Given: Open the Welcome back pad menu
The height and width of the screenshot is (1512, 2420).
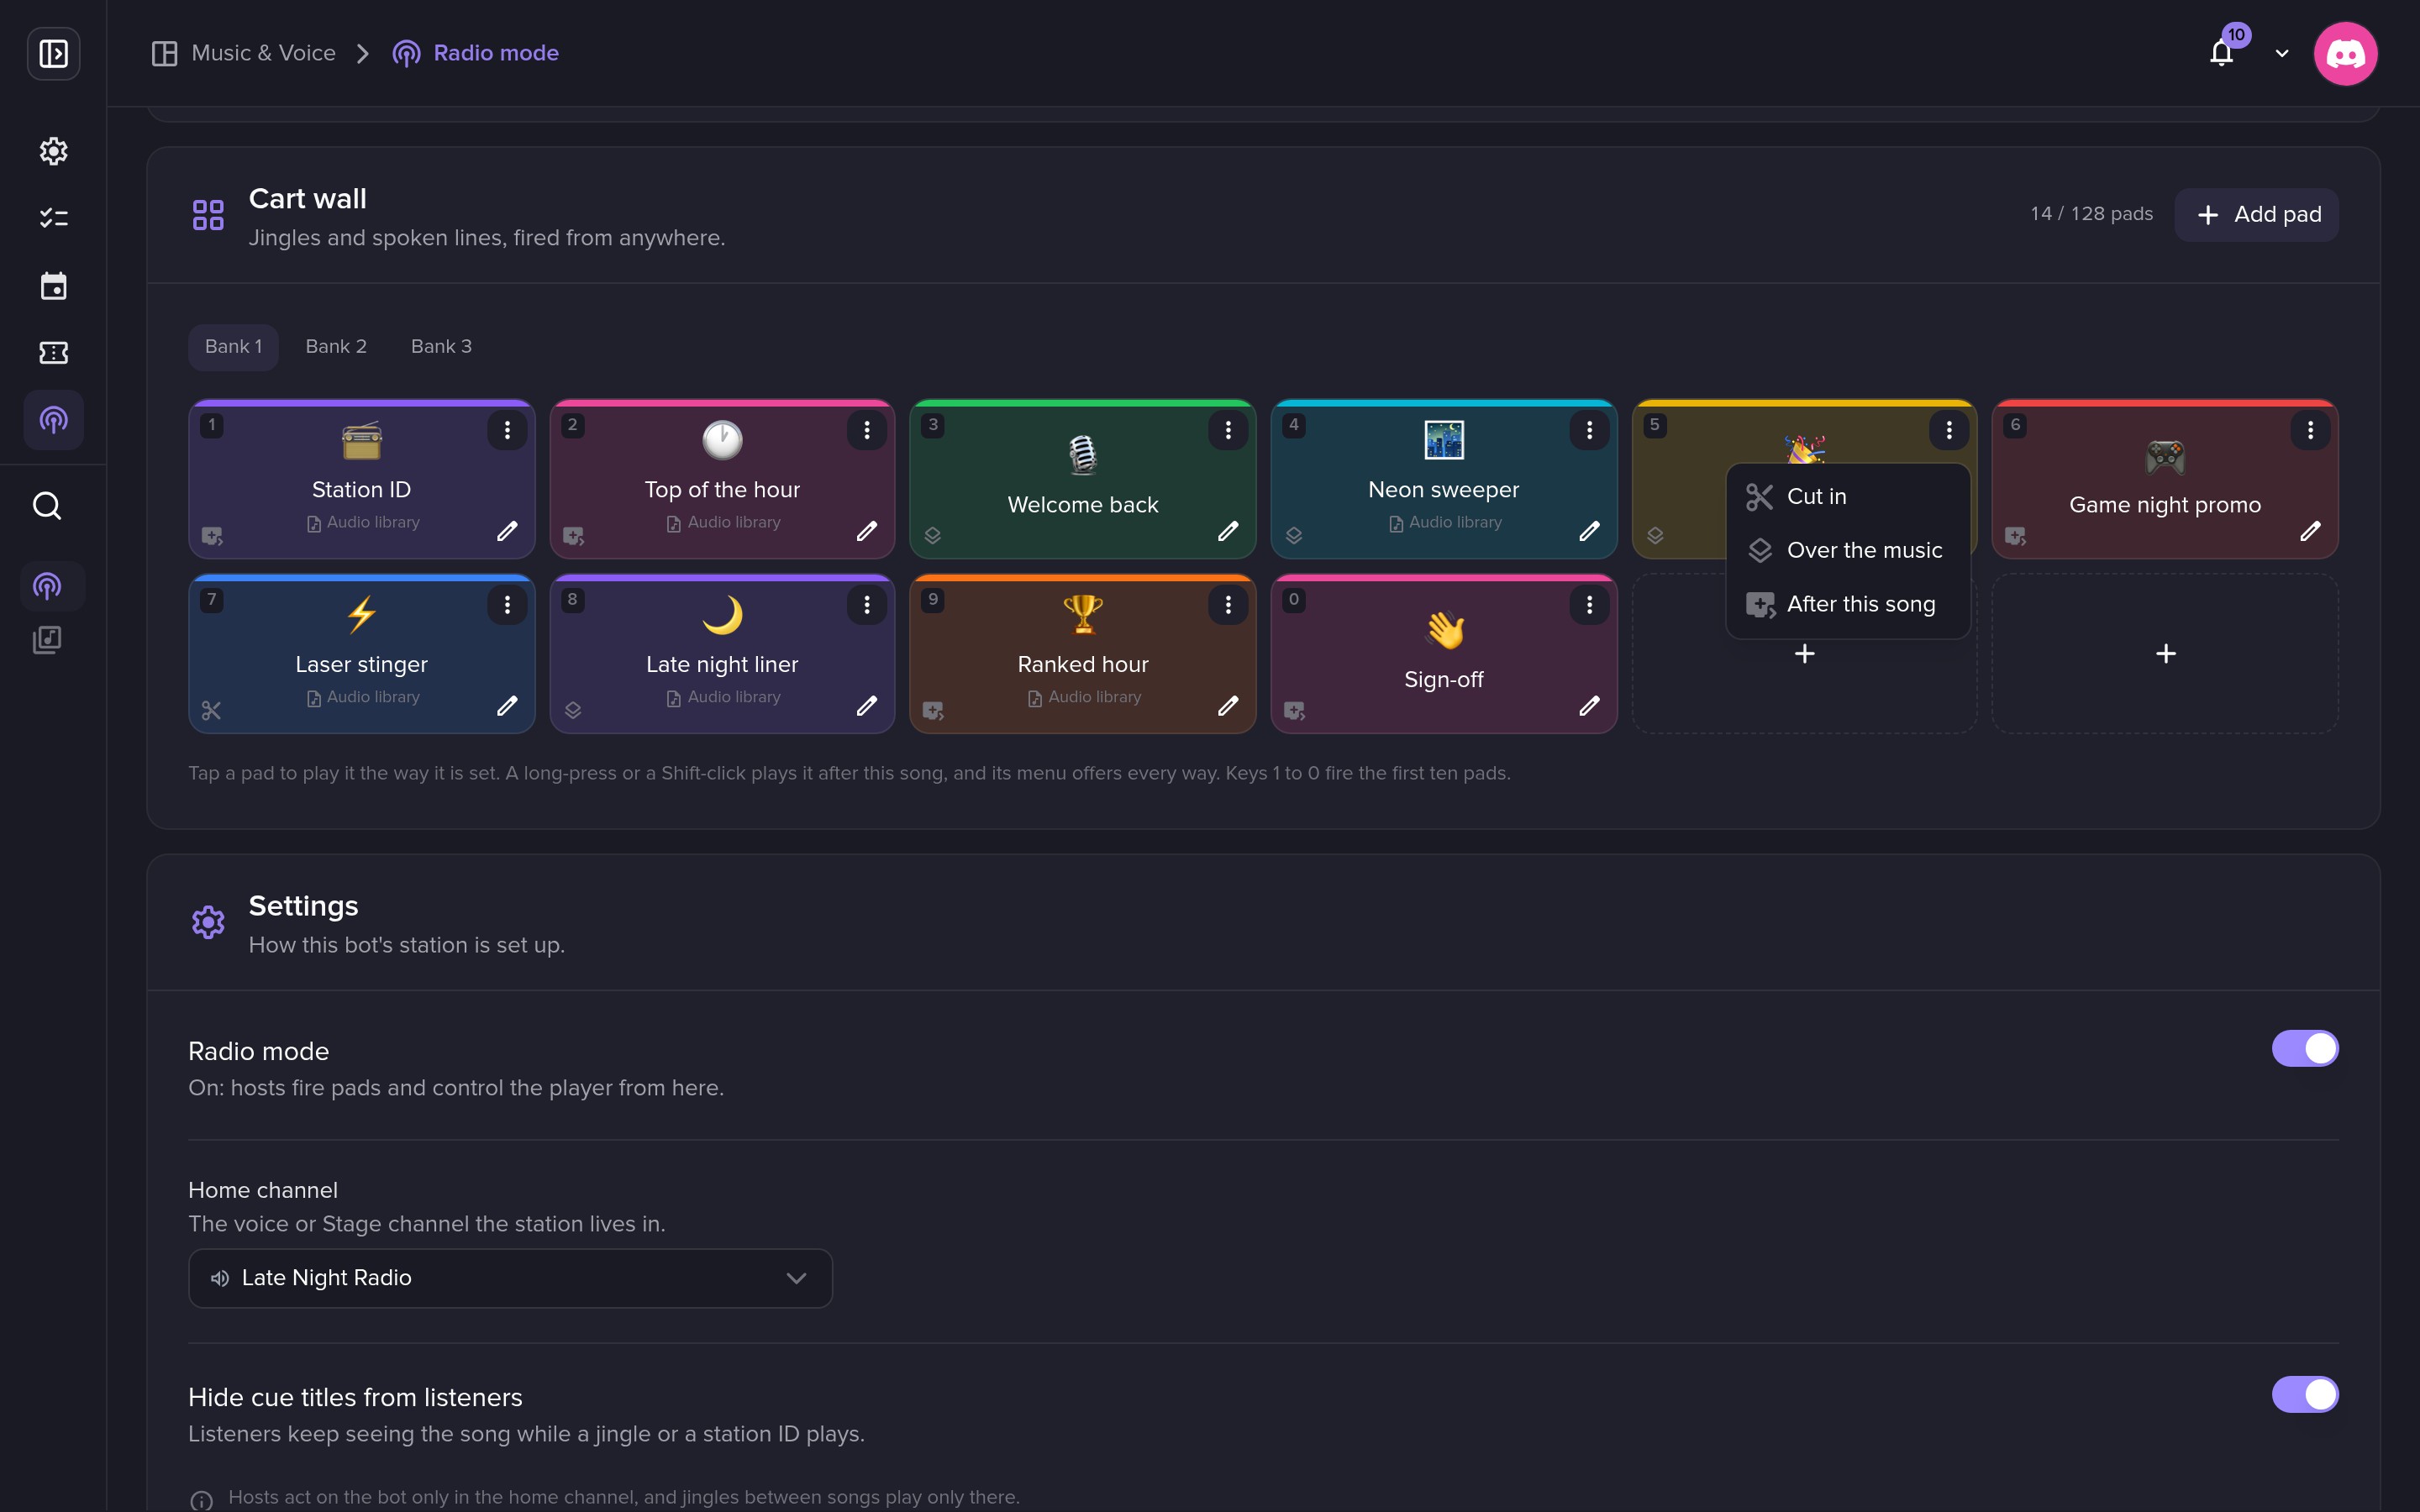Looking at the screenshot, I should [1228, 430].
